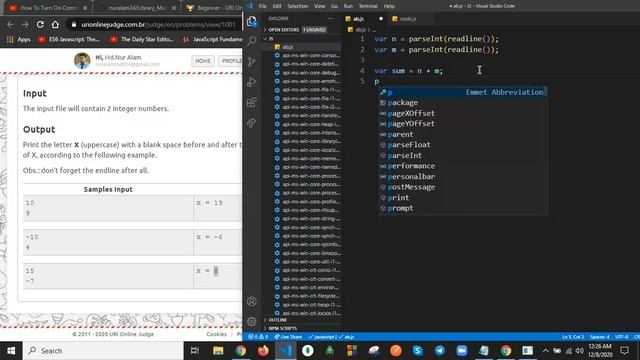Open the JavaScript Fundame... bookmark
The height and width of the screenshot is (360, 640).
pos(212,39)
